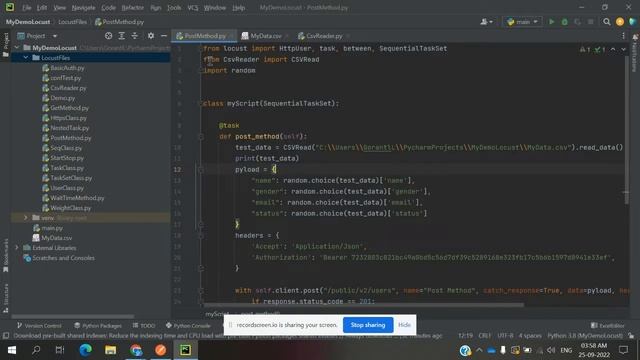
Task: Click the Project panel horizontal scrollbar
Action: pos(73,316)
